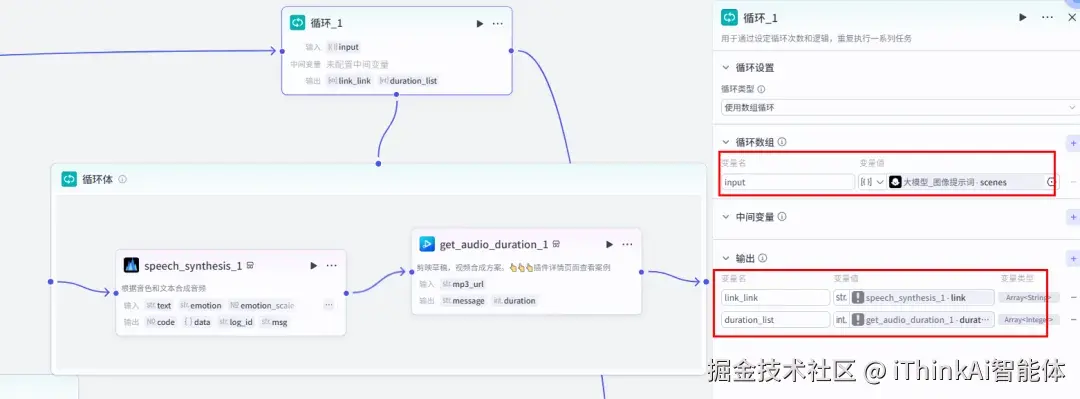Screen dimensions: 1080x399
Task: Add a new 循环数组 variable
Action: coord(1072,143)
